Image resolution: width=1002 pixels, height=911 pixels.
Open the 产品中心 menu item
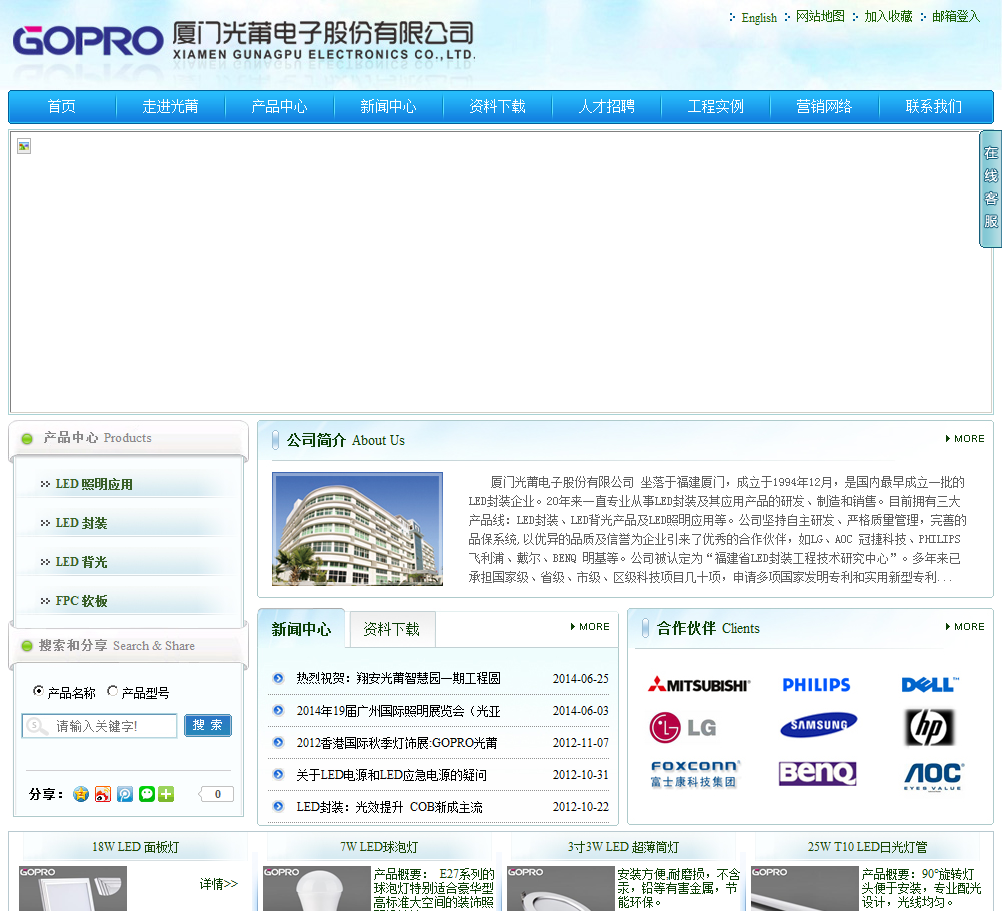[280, 107]
